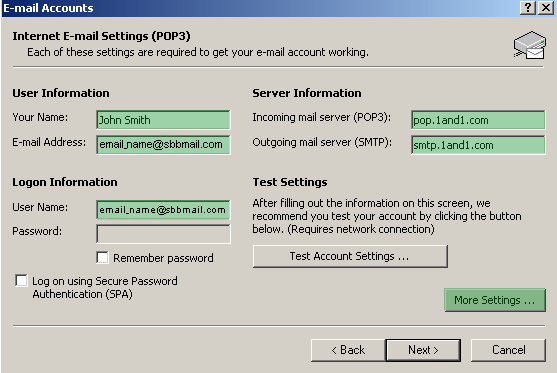Click Test Account Settings button
Image resolution: width=557 pixels, height=373 pixels.
click(350, 256)
